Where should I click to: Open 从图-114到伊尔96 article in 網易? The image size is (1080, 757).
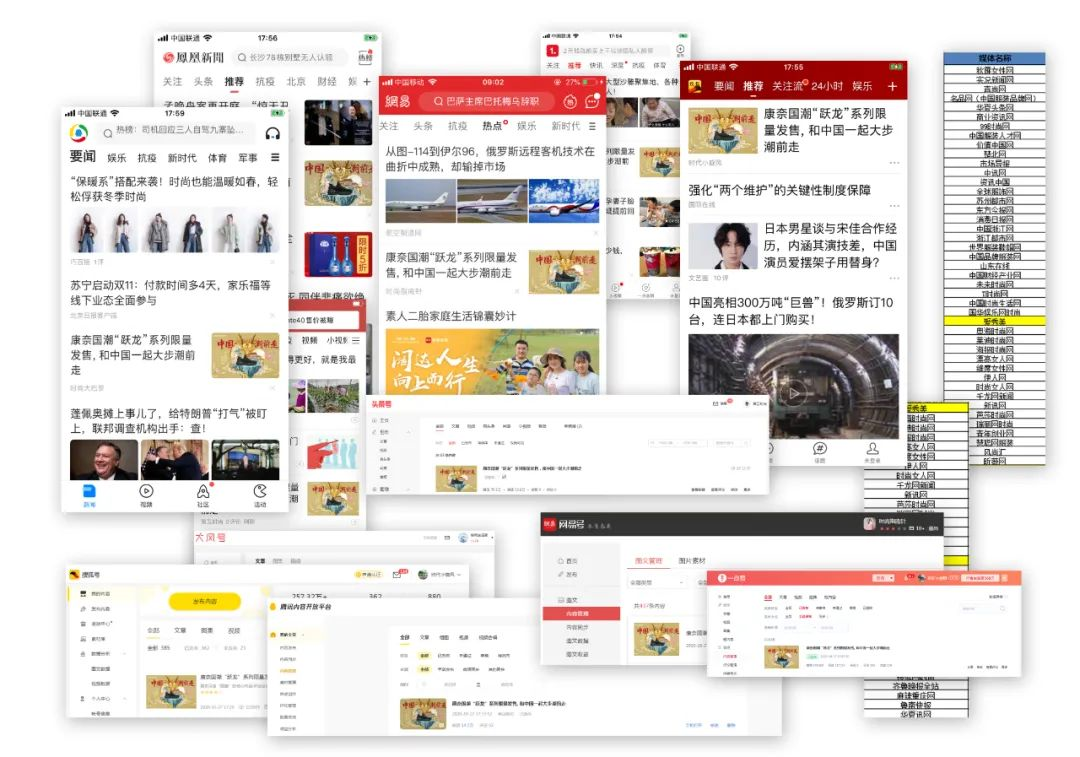(490, 159)
